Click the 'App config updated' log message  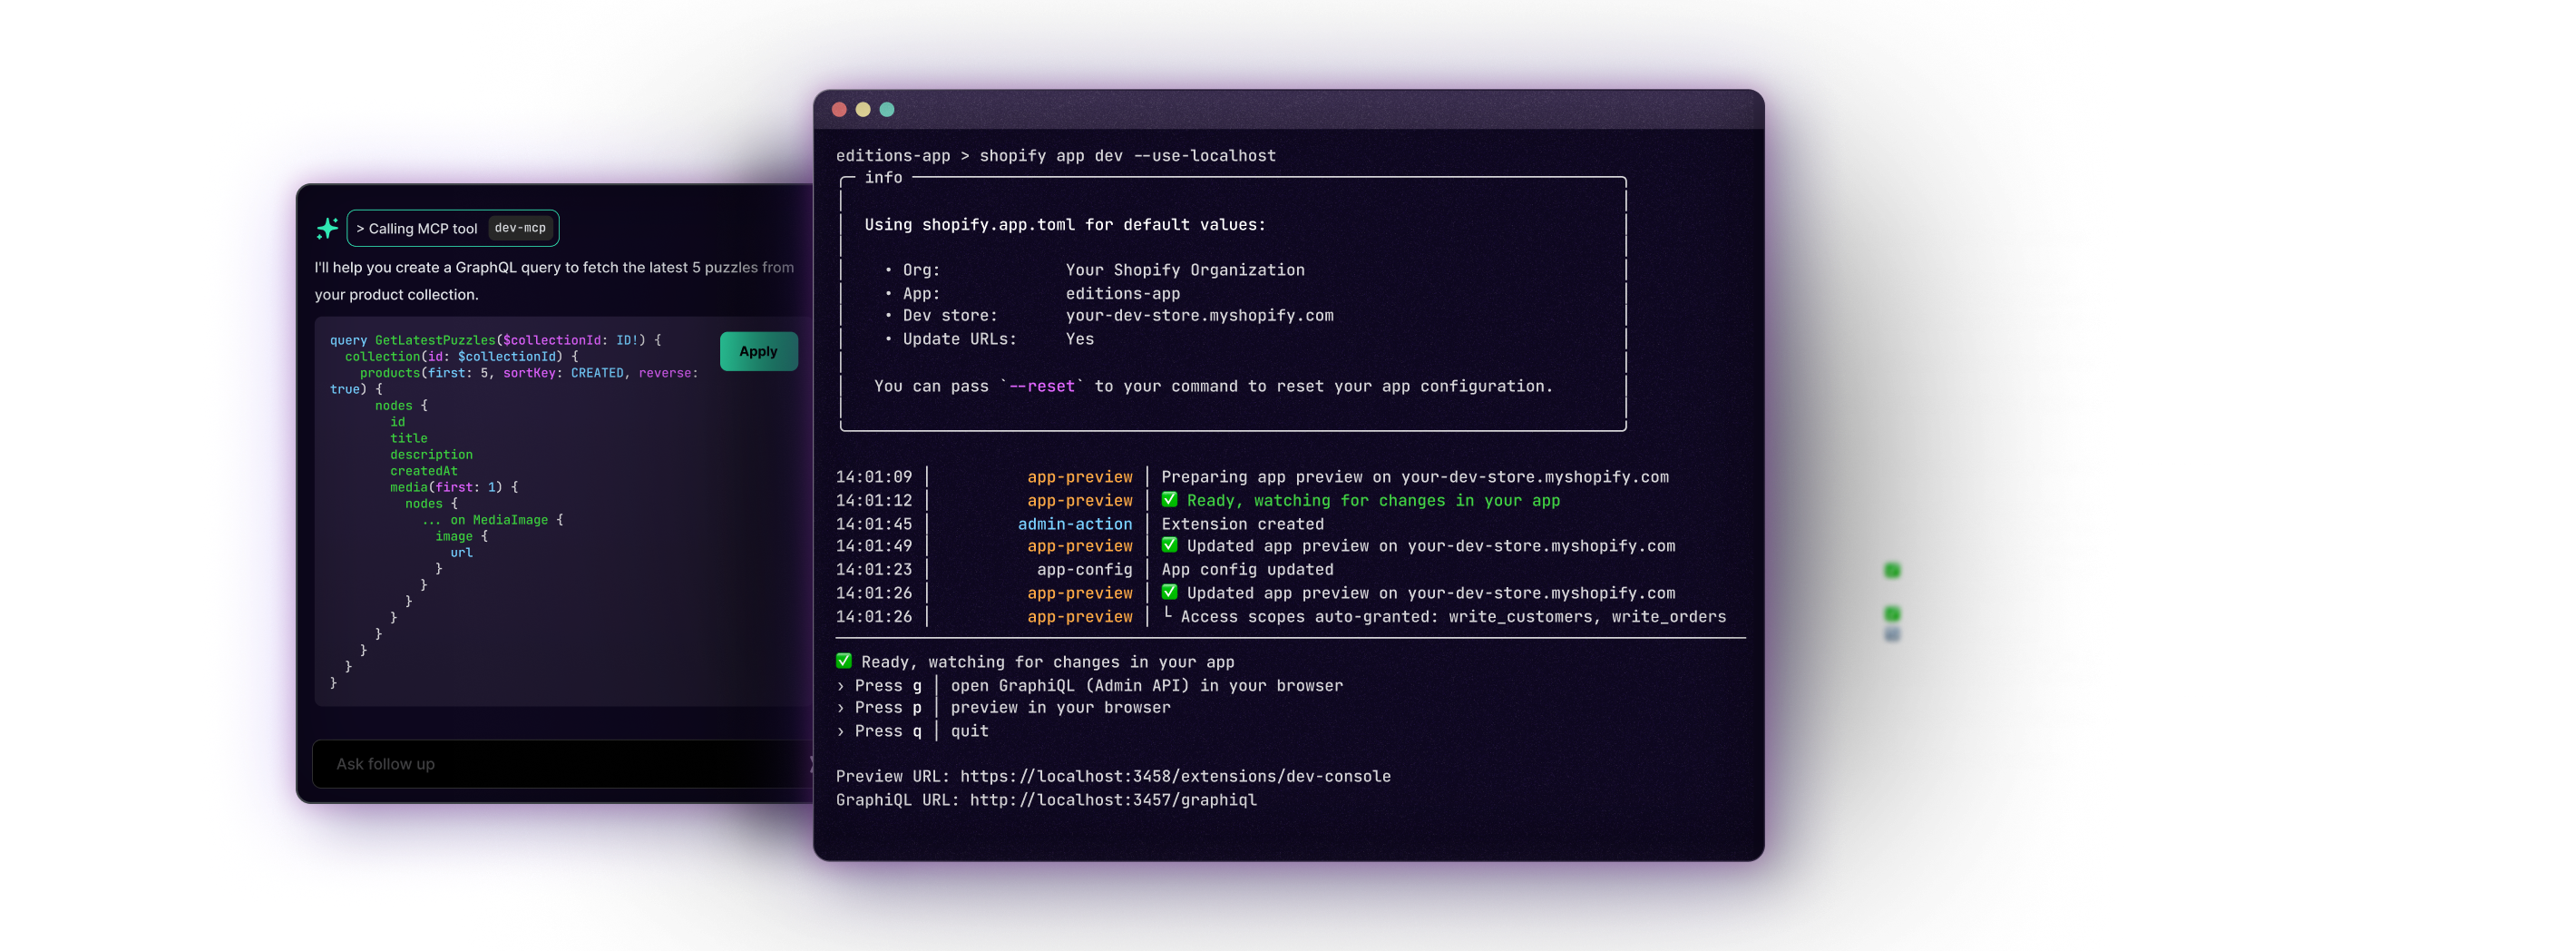(1247, 570)
